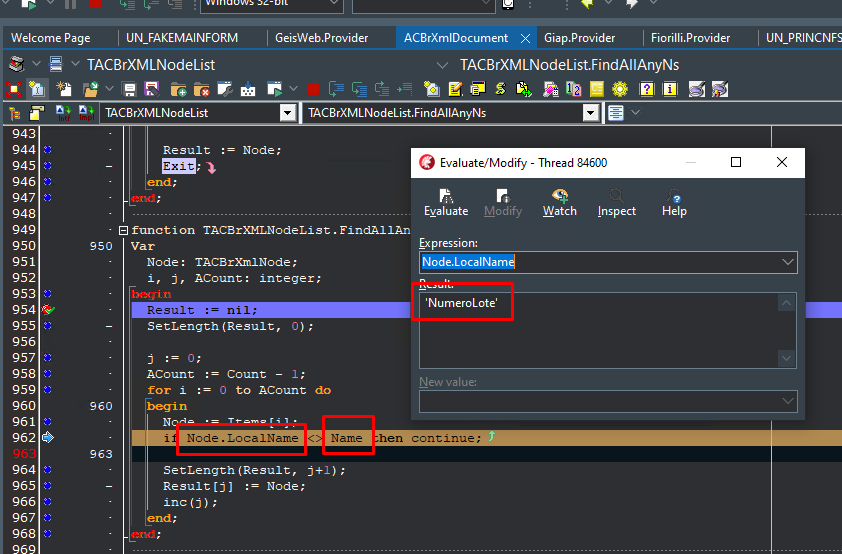Switch to the Welcome Page tab
Image resolution: width=842 pixels, height=554 pixels.
50,38
